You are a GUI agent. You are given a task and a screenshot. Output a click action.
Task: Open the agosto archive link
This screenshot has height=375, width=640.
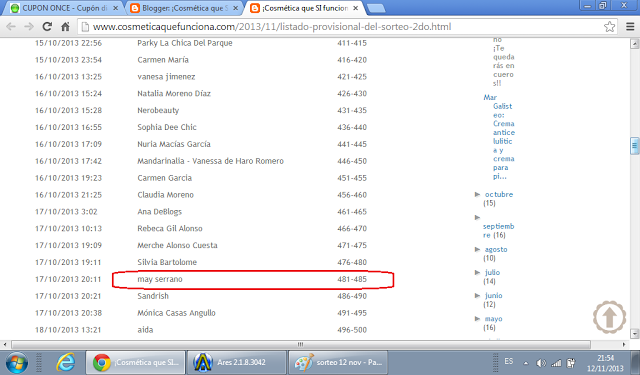coord(496,249)
